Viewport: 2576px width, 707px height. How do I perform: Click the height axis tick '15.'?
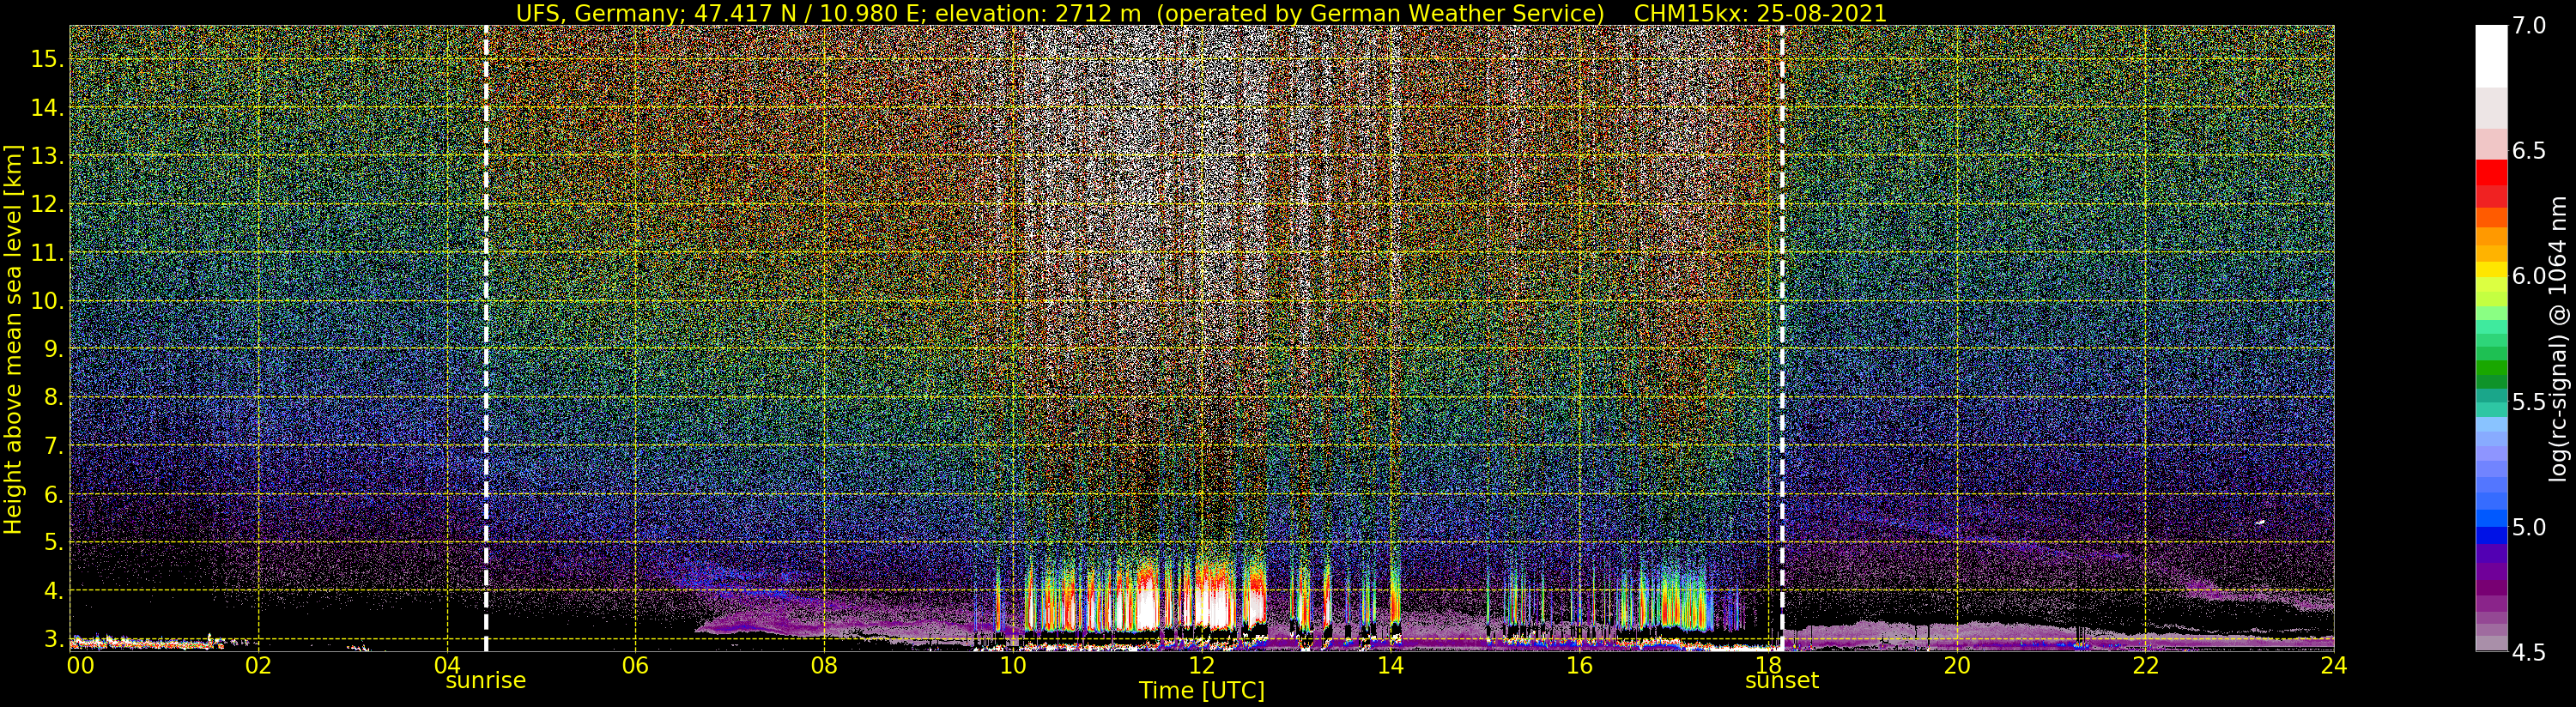tap(46, 59)
